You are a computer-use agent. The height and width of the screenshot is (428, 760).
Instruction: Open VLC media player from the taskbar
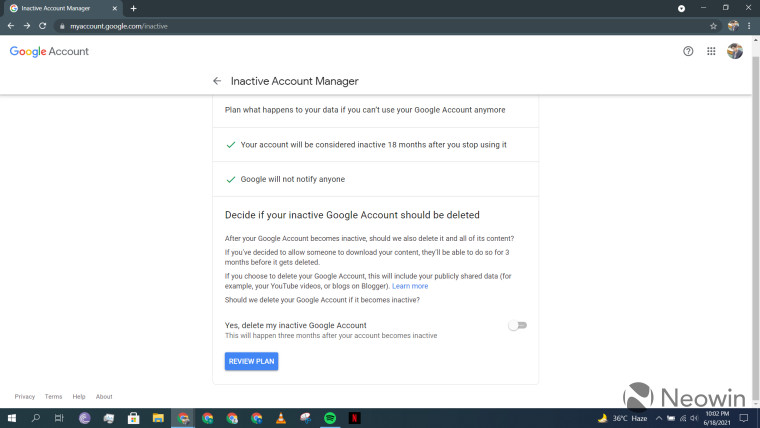pos(281,418)
